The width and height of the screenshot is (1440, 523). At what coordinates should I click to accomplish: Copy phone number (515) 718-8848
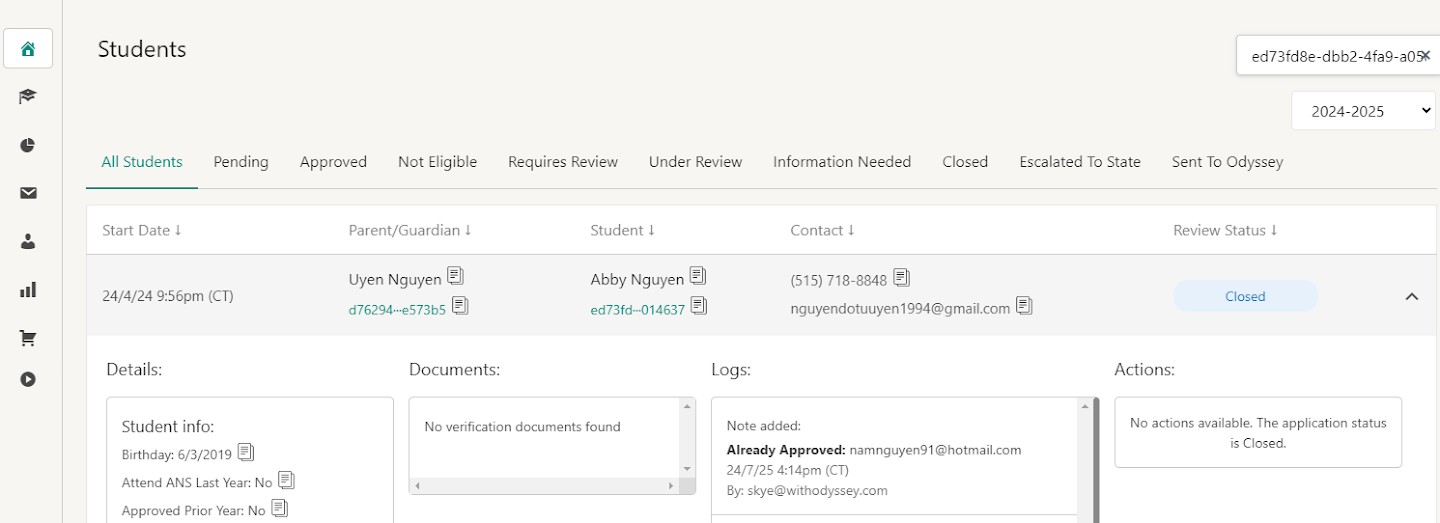pyautogui.click(x=901, y=276)
